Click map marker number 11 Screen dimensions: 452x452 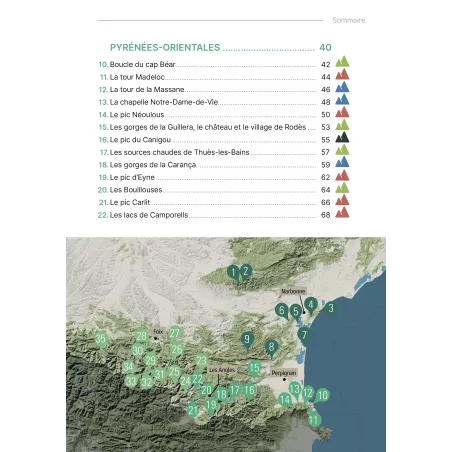[313, 420]
